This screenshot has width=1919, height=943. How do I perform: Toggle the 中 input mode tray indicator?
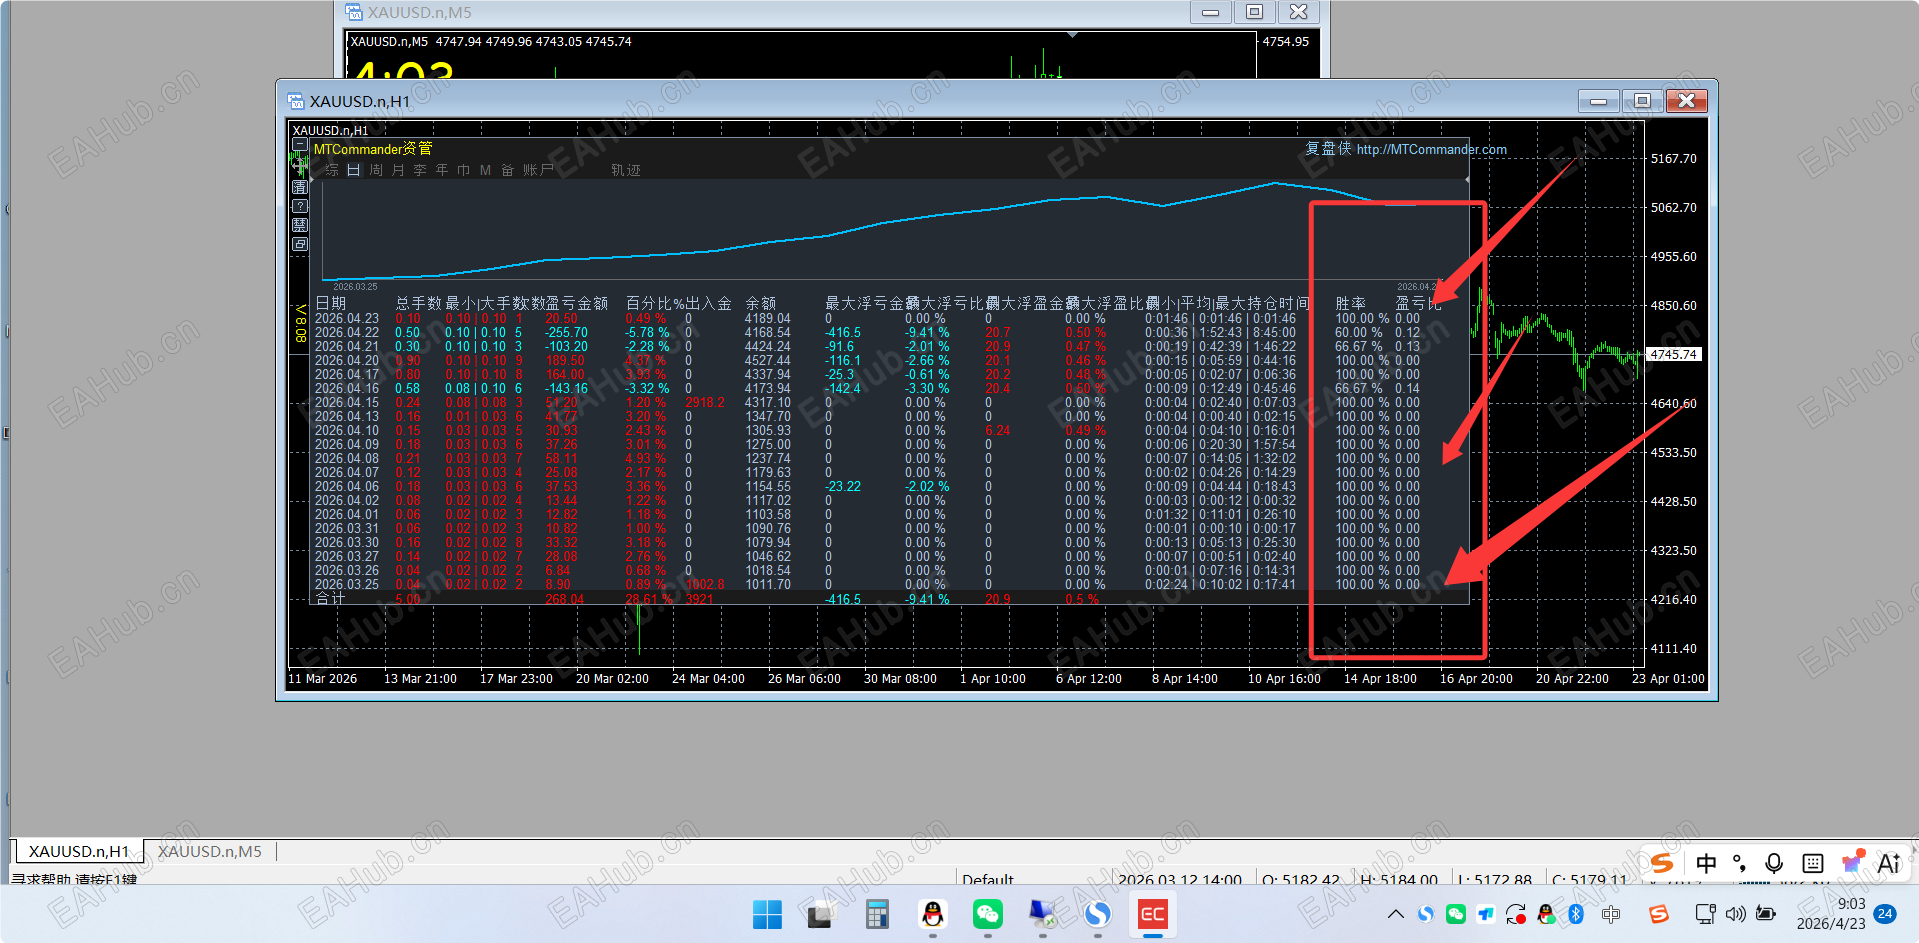(1610, 914)
